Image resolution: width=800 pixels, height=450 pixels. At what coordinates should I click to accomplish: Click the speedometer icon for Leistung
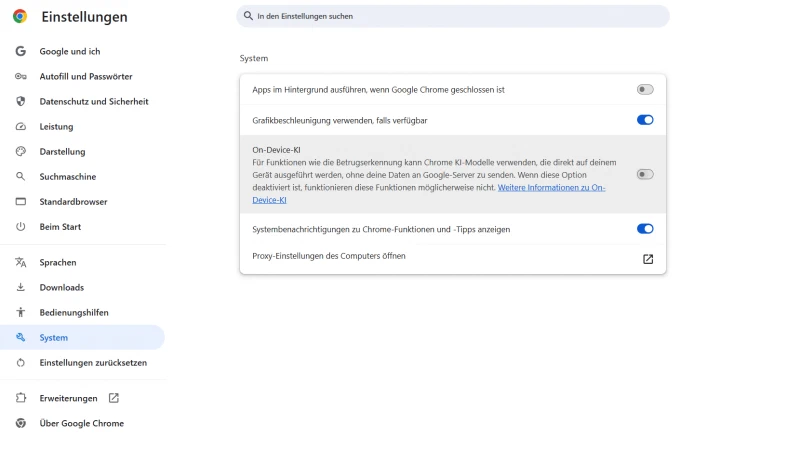click(20, 126)
